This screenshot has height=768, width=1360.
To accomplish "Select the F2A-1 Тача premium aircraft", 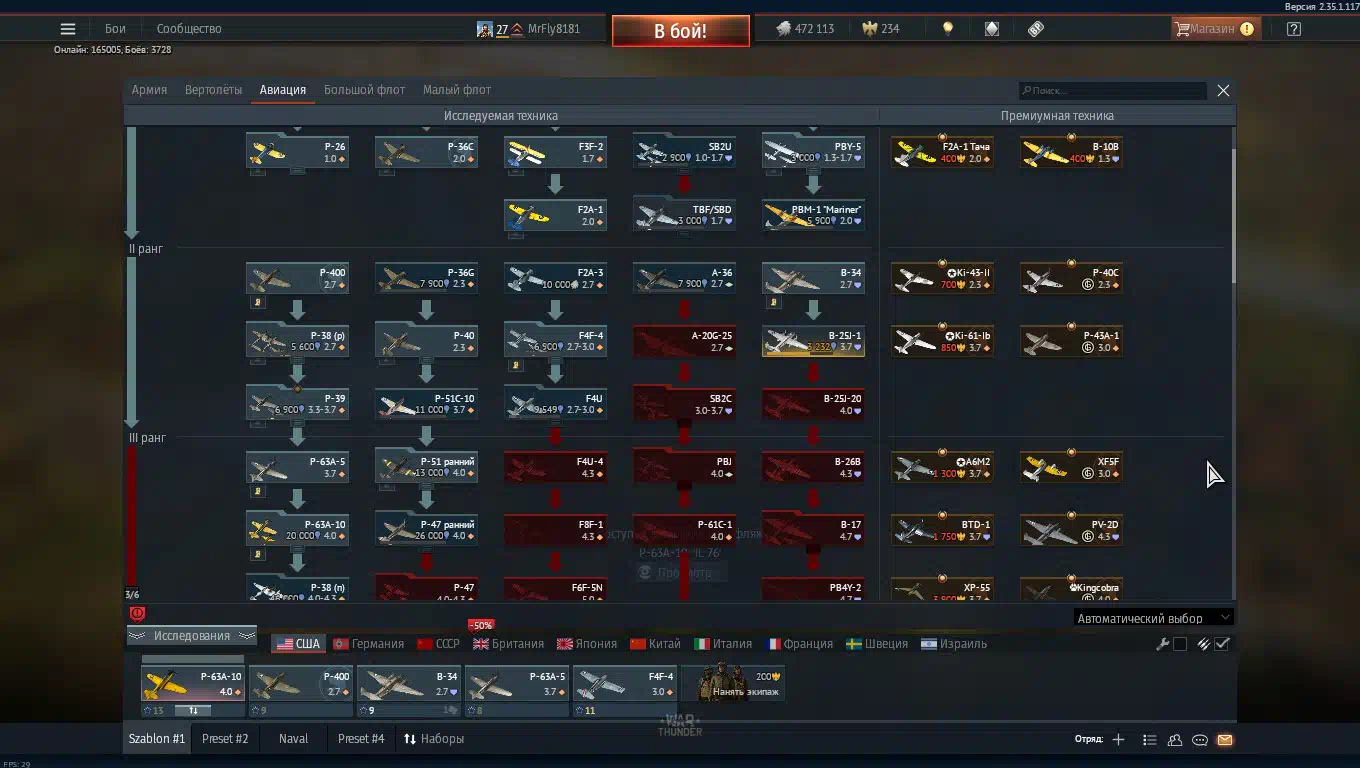I will [942, 152].
